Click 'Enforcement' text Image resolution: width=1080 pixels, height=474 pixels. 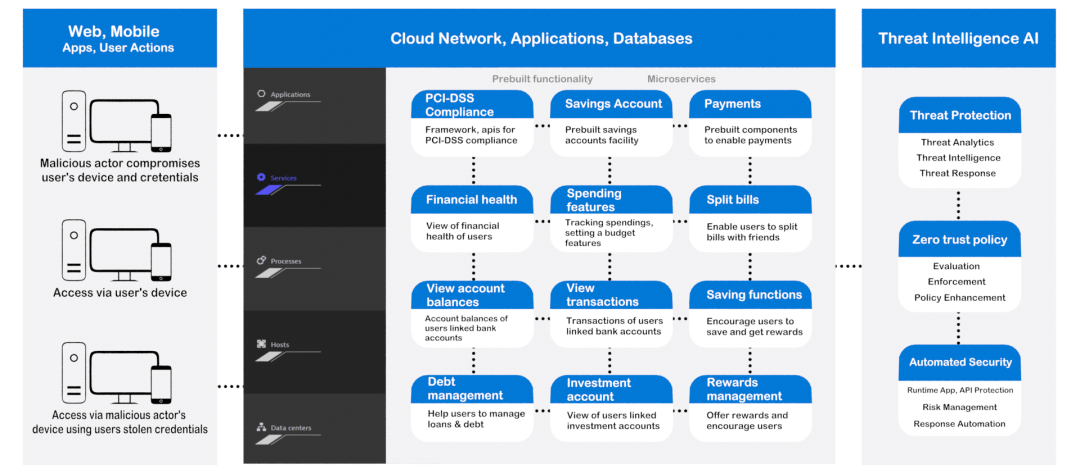957,281
